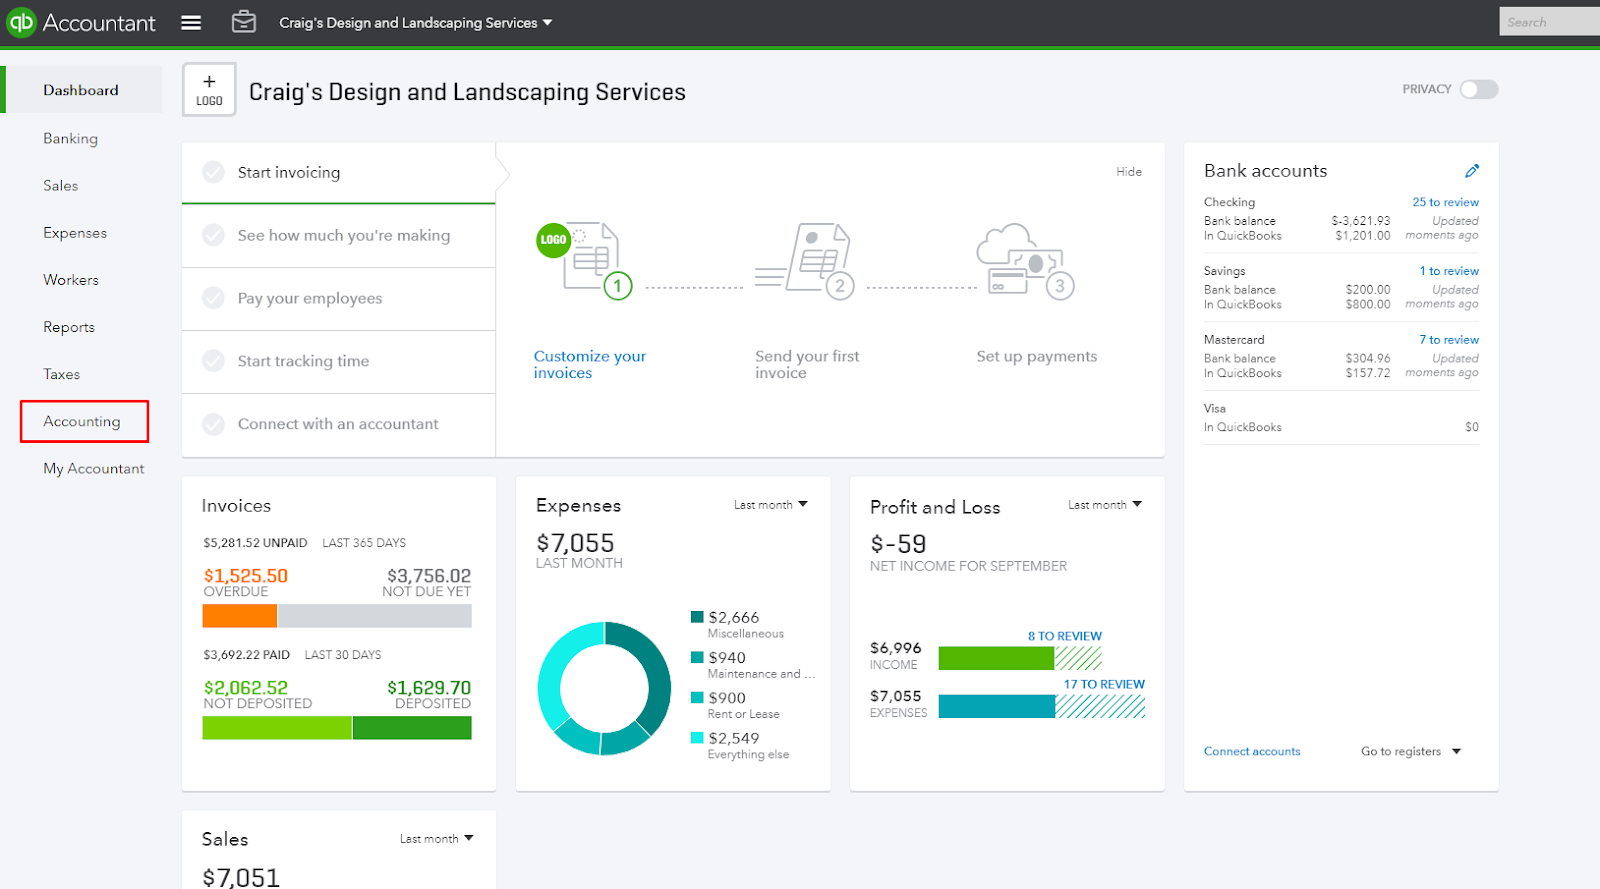Toggle the hamburger navigation menu
The height and width of the screenshot is (889, 1600).
coord(191,23)
